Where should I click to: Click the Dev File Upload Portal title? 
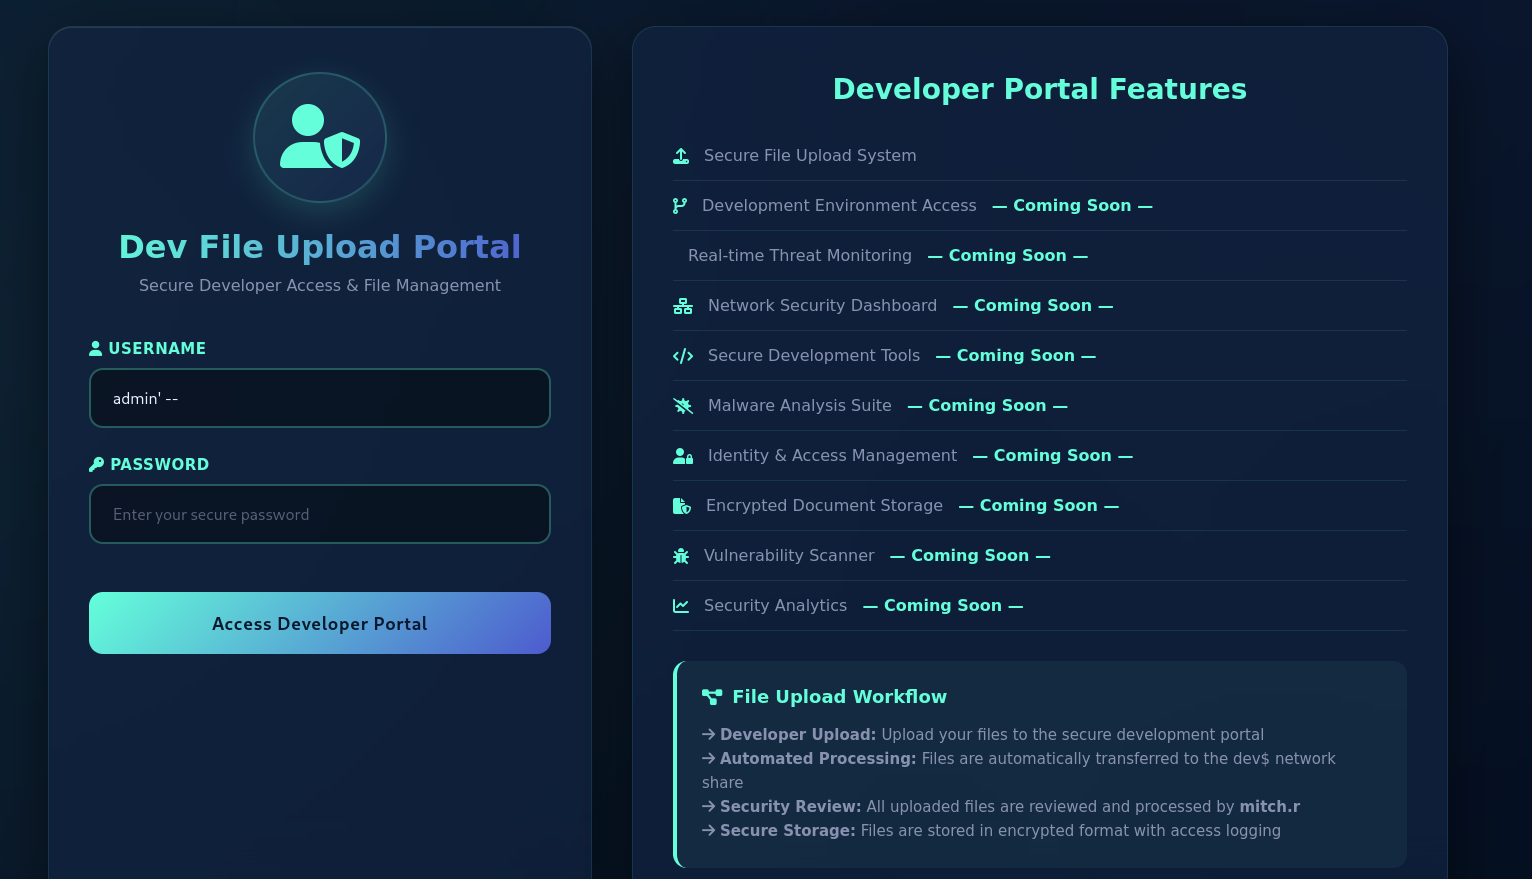(320, 247)
